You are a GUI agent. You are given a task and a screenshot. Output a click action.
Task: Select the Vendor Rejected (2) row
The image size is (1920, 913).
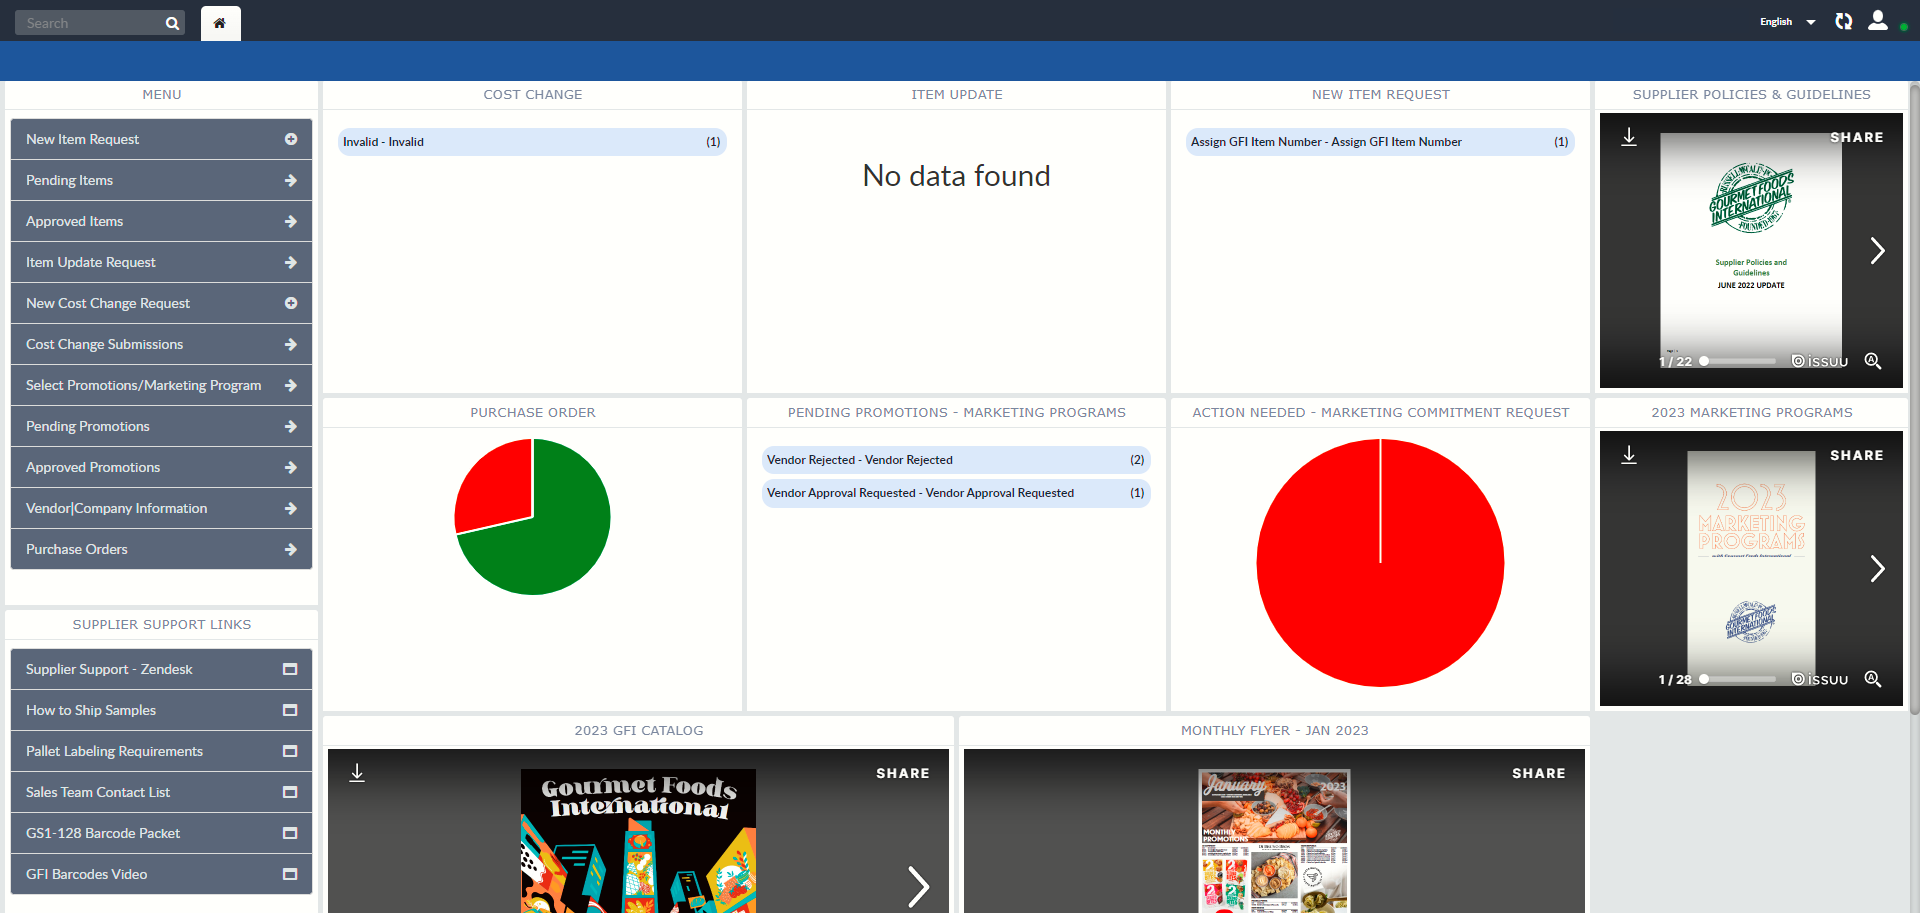(x=955, y=460)
